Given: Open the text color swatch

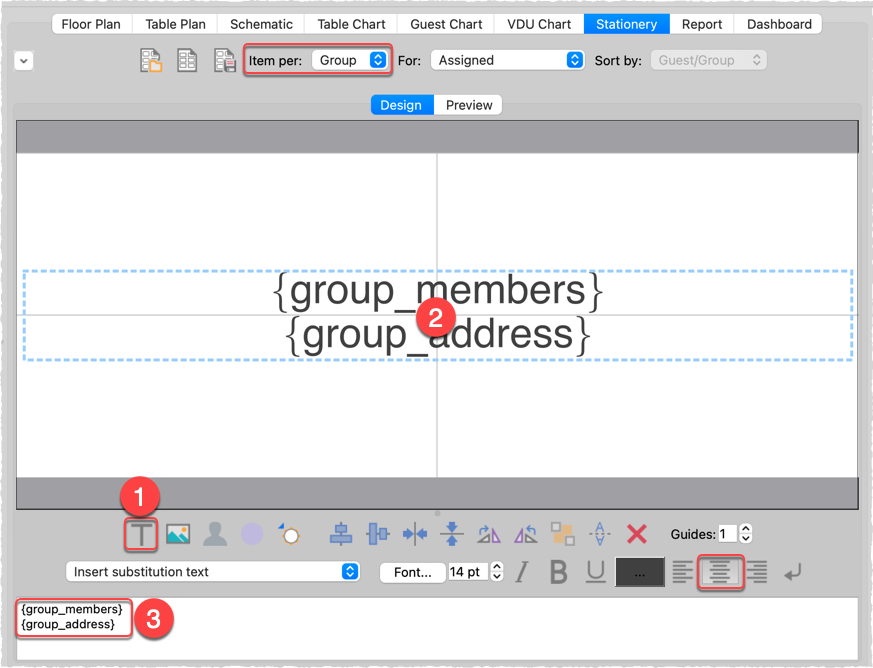Looking at the screenshot, I should click(x=640, y=571).
